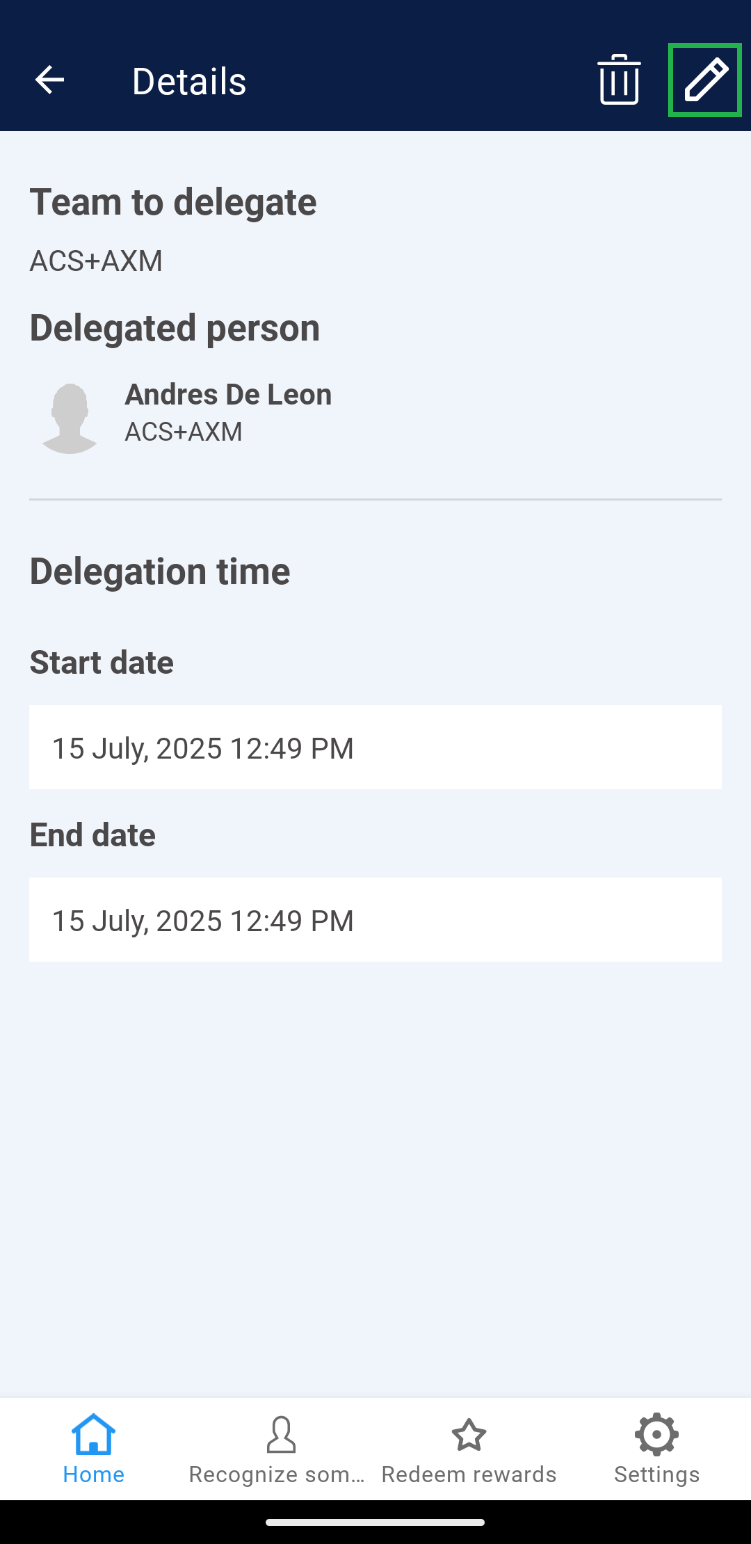Tap ACS+AXM under Team to delegate

[x=96, y=261]
